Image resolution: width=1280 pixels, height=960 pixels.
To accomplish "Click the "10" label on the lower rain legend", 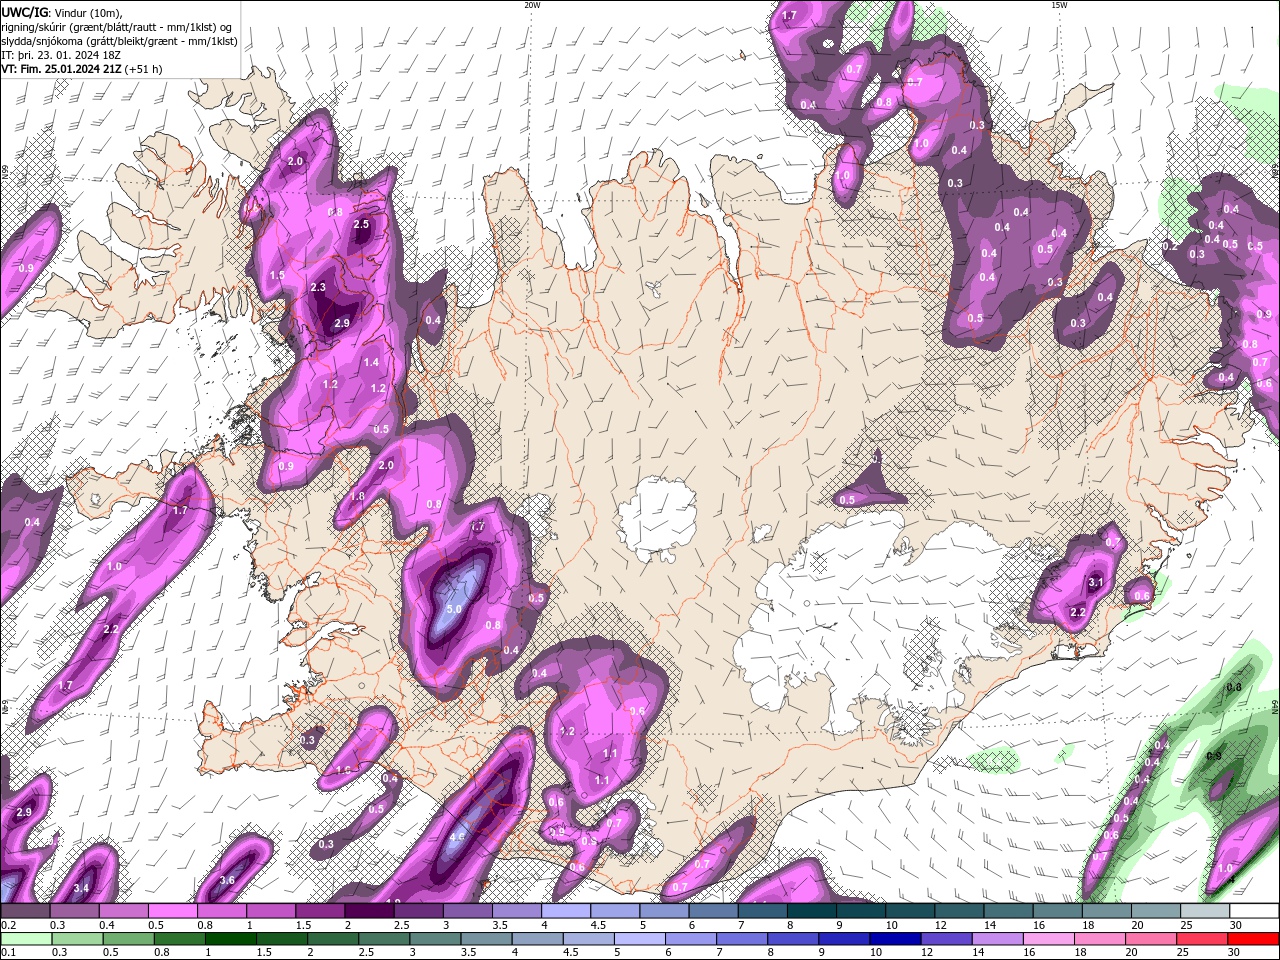I will (876, 952).
